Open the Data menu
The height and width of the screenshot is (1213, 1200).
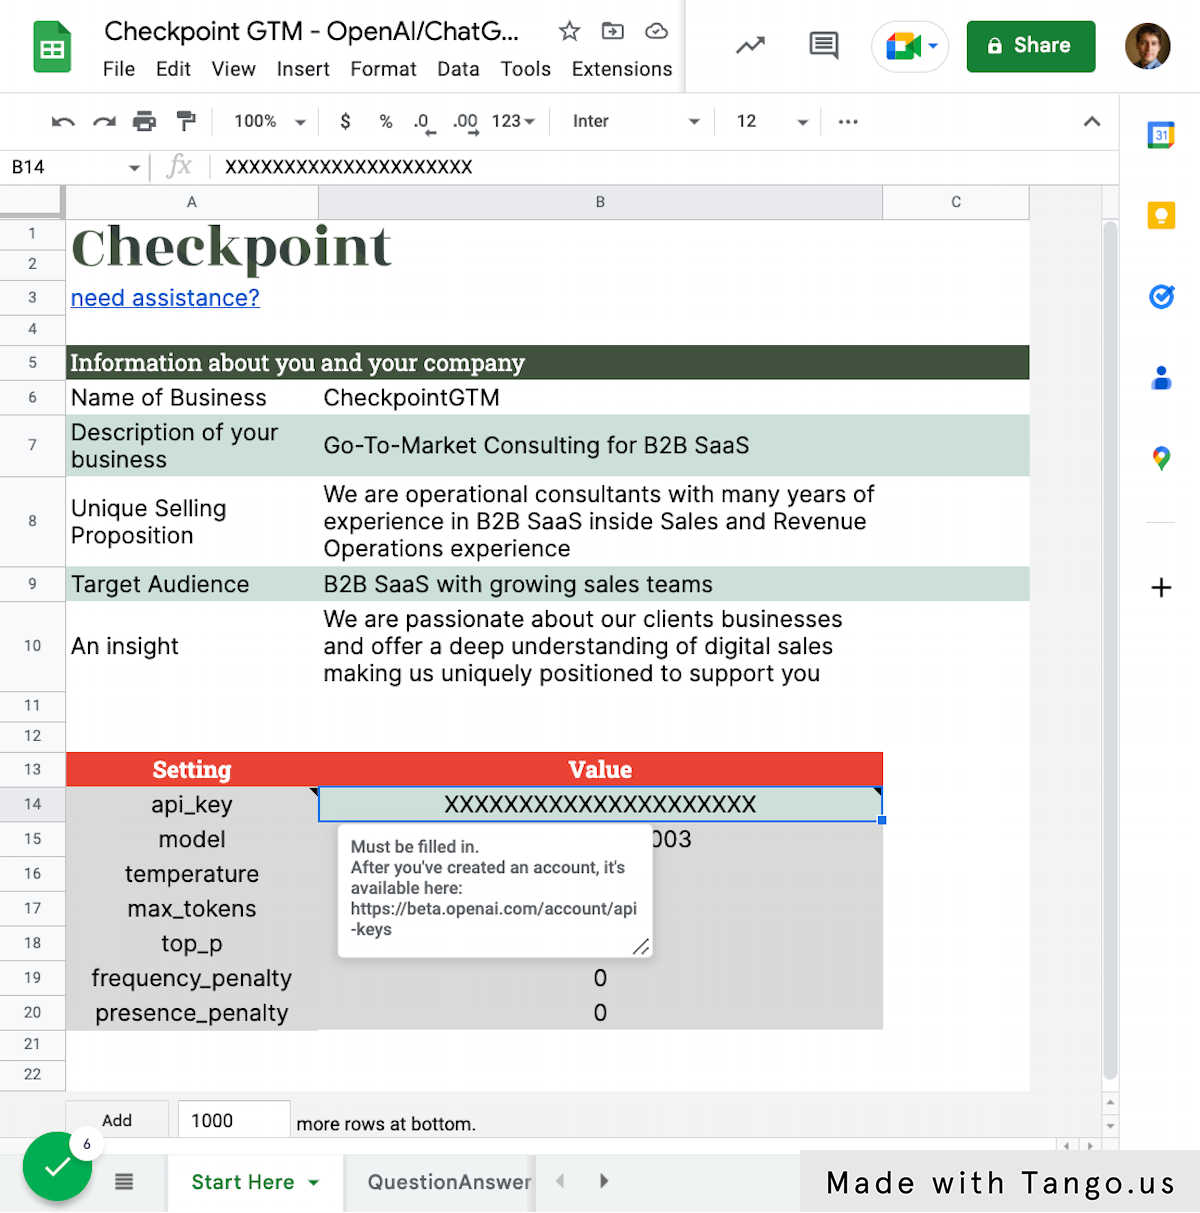pyautogui.click(x=458, y=69)
